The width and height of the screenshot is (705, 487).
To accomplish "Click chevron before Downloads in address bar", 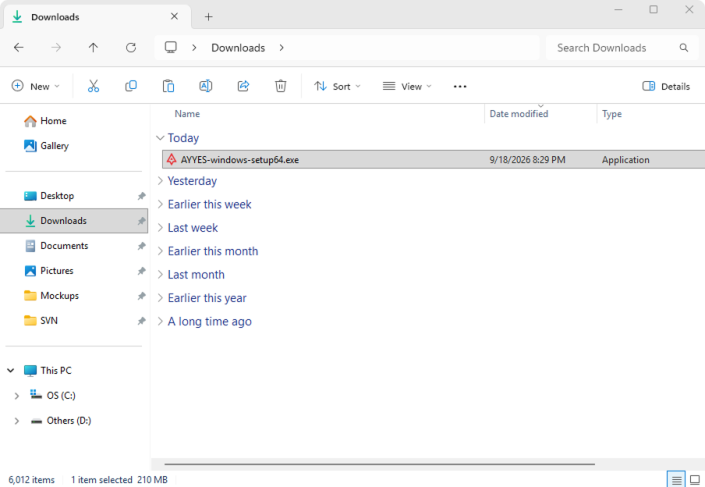I will (x=194, y=47).
